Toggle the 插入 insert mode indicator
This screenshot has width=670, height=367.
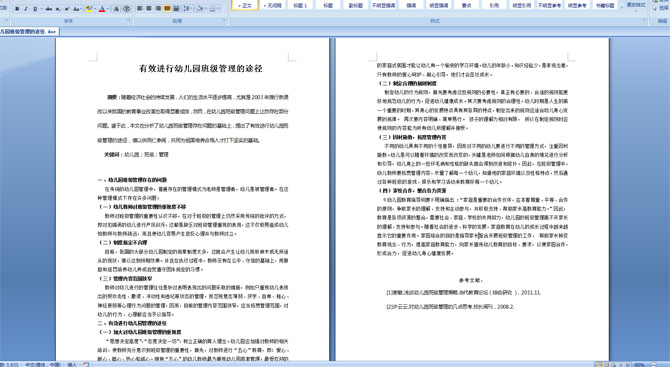[x=72, y=364]
